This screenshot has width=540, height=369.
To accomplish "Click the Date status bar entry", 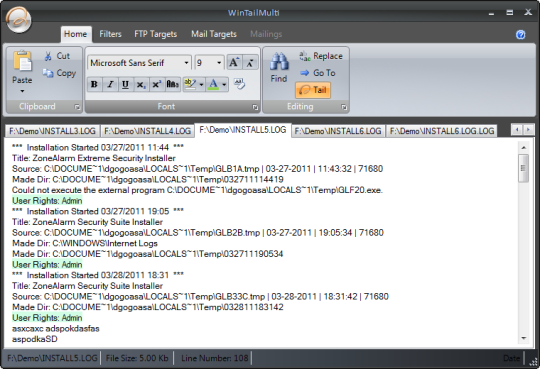I will click(511, 358).
